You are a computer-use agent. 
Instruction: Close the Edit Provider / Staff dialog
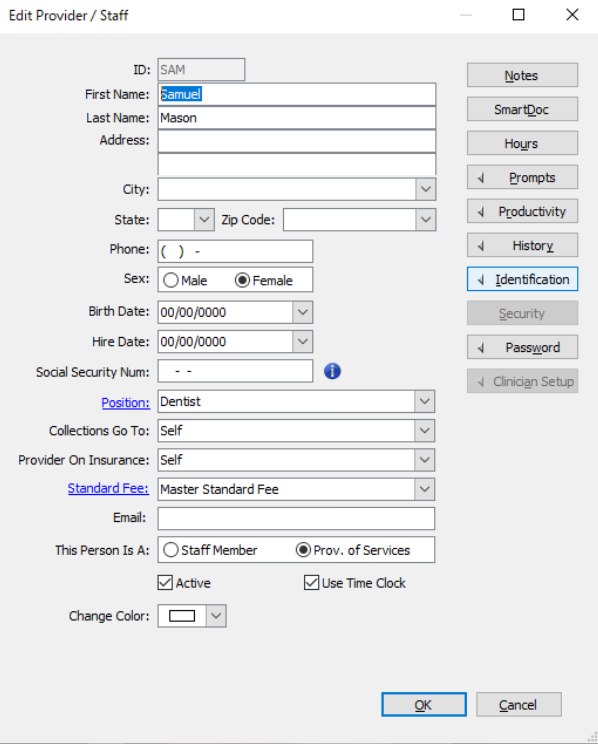pyautogui.click(x=572, y=15)
